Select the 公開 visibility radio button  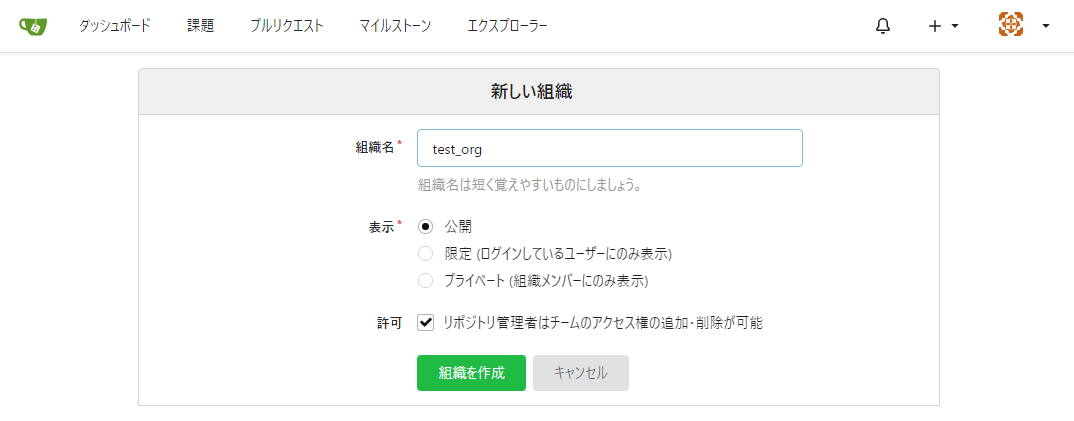pos(426,227)
